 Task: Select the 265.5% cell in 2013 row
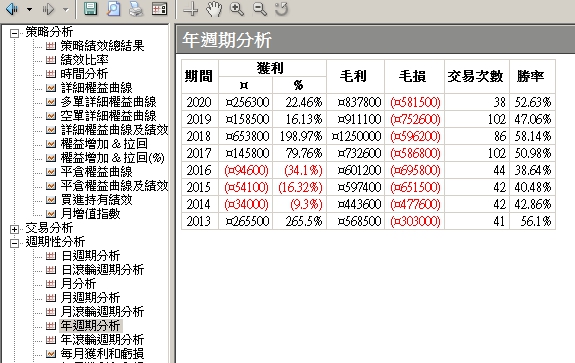299,221
